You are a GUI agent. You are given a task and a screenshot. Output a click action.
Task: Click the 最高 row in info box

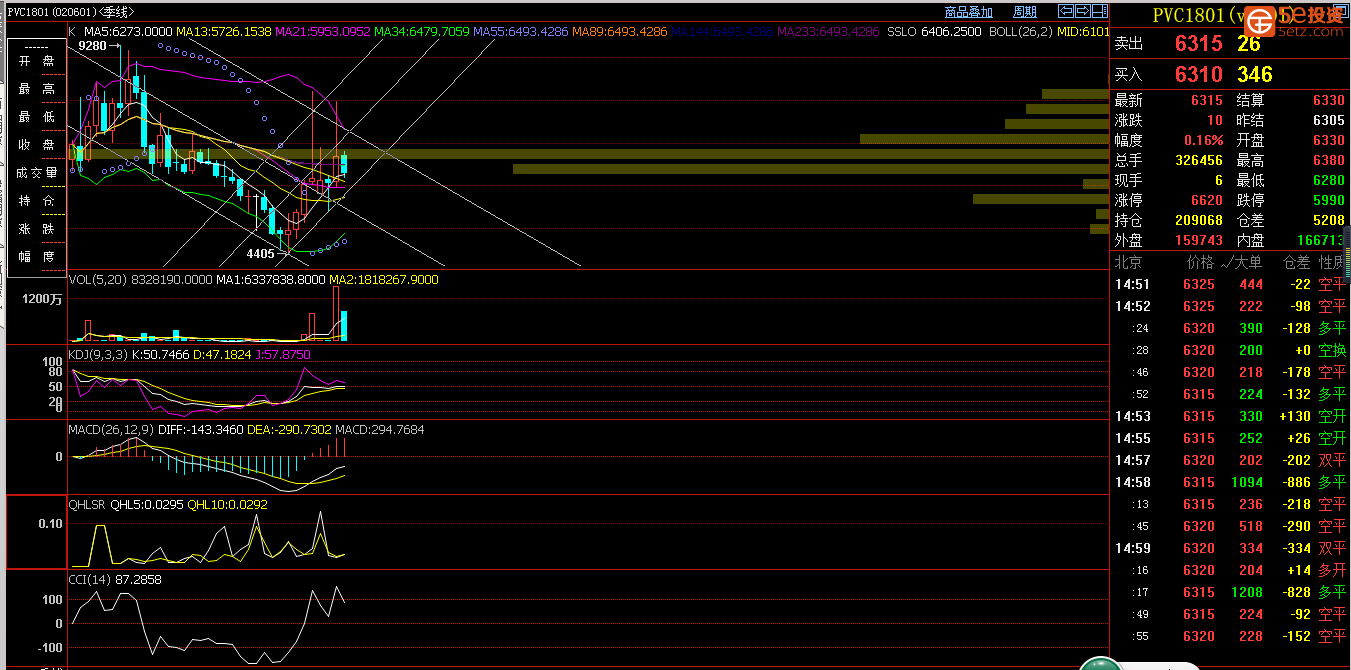coord(37,89)
